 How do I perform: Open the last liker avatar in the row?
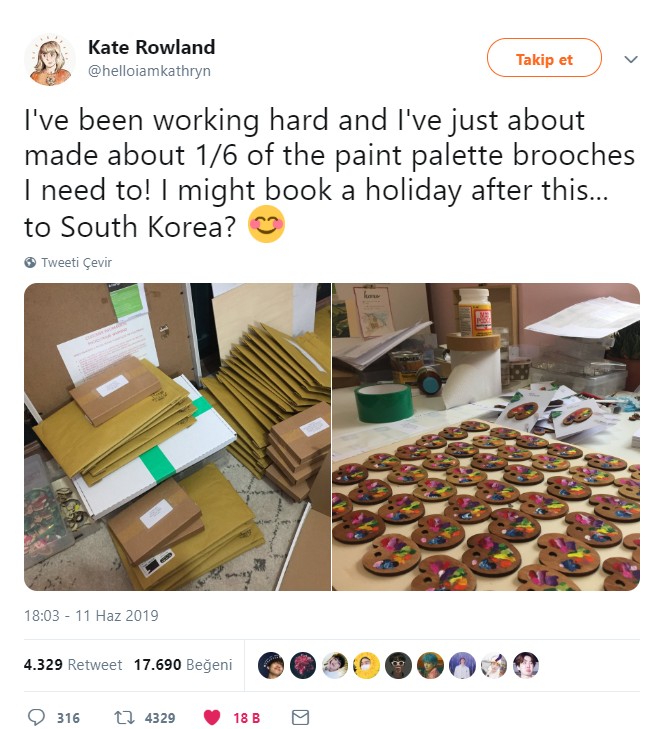(526, 665)
